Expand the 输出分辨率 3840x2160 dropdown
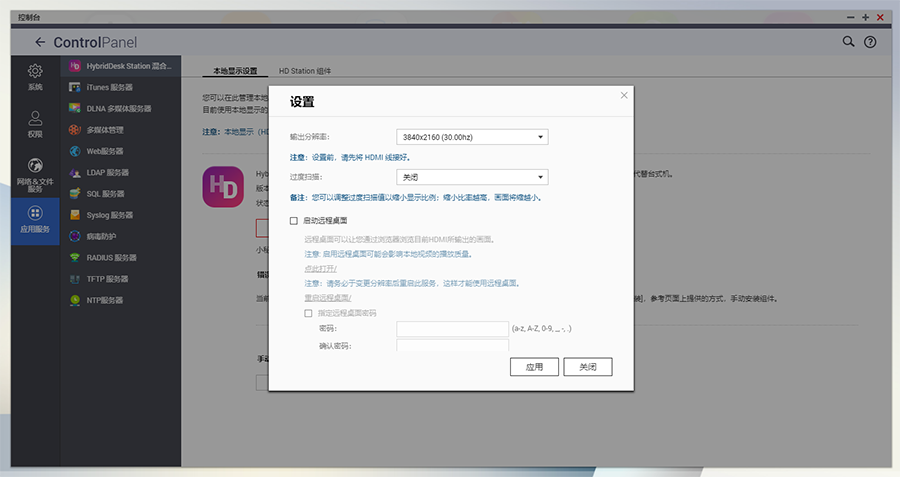 pos(473,137)
